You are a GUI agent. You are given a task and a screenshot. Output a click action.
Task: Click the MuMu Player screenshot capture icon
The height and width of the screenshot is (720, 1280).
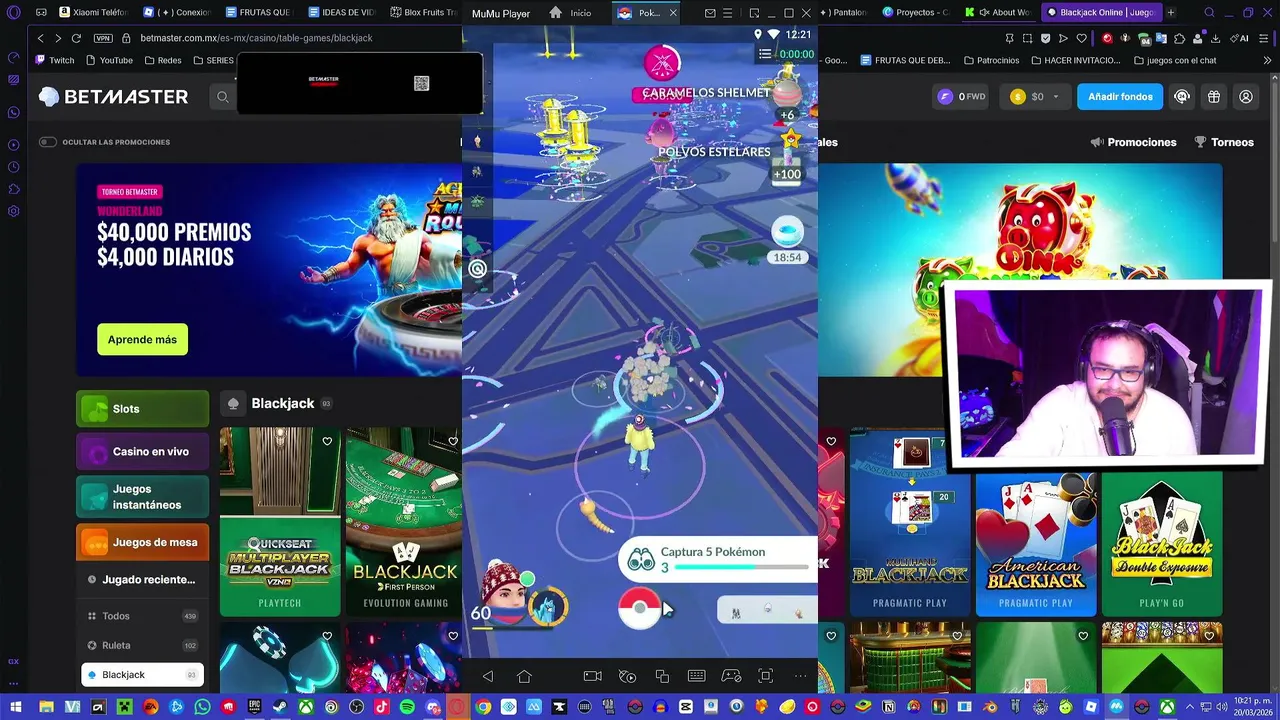pyautogui.click(x=766, y=677)
